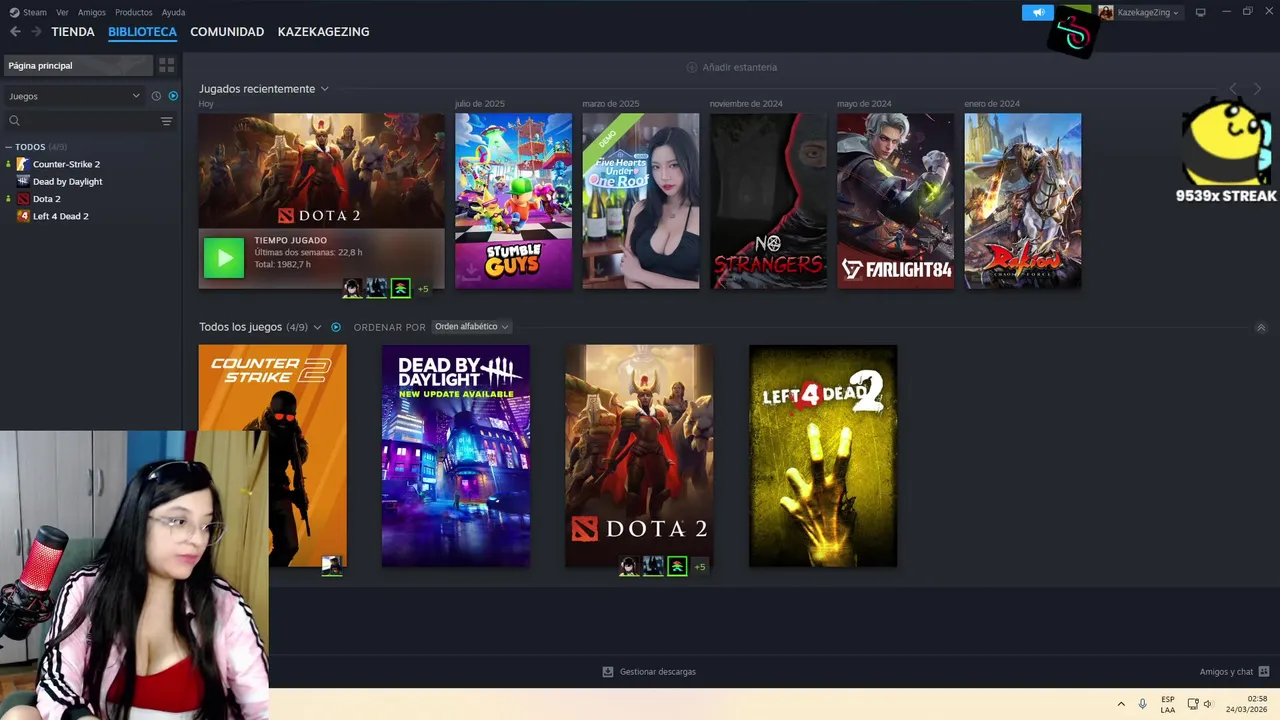Open the KAZEKAGEZING profile tab
Screen dimensions: 1280x720
click(x=323, y=32)
